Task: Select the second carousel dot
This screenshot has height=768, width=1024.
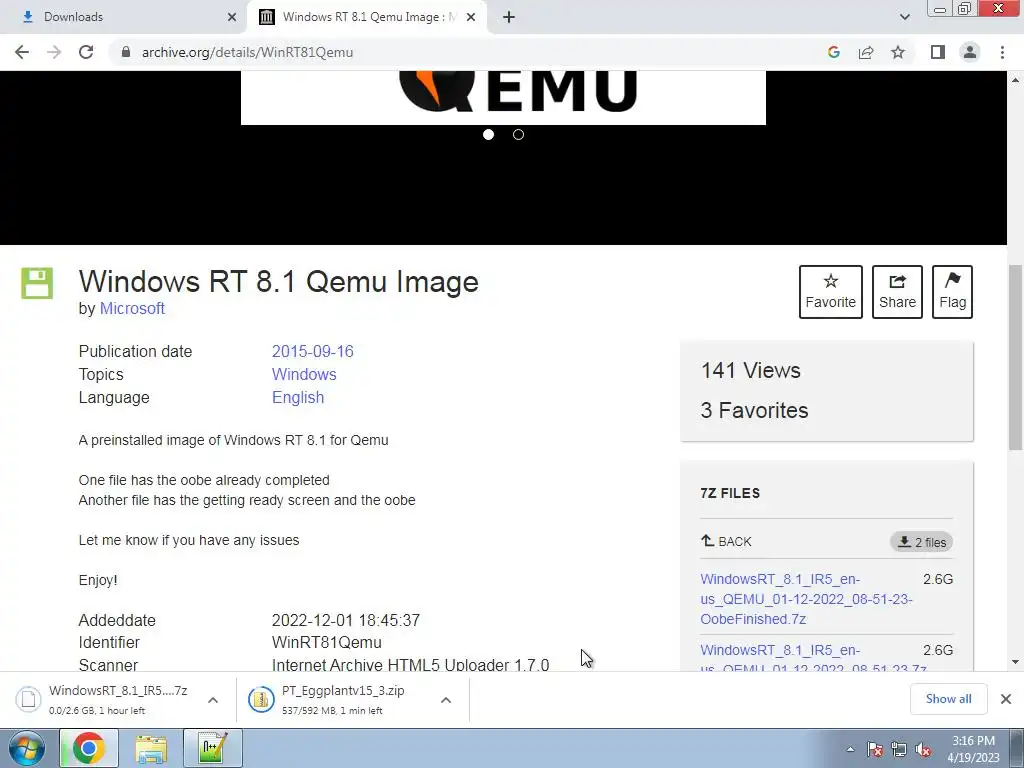Action: coord(519,135)
